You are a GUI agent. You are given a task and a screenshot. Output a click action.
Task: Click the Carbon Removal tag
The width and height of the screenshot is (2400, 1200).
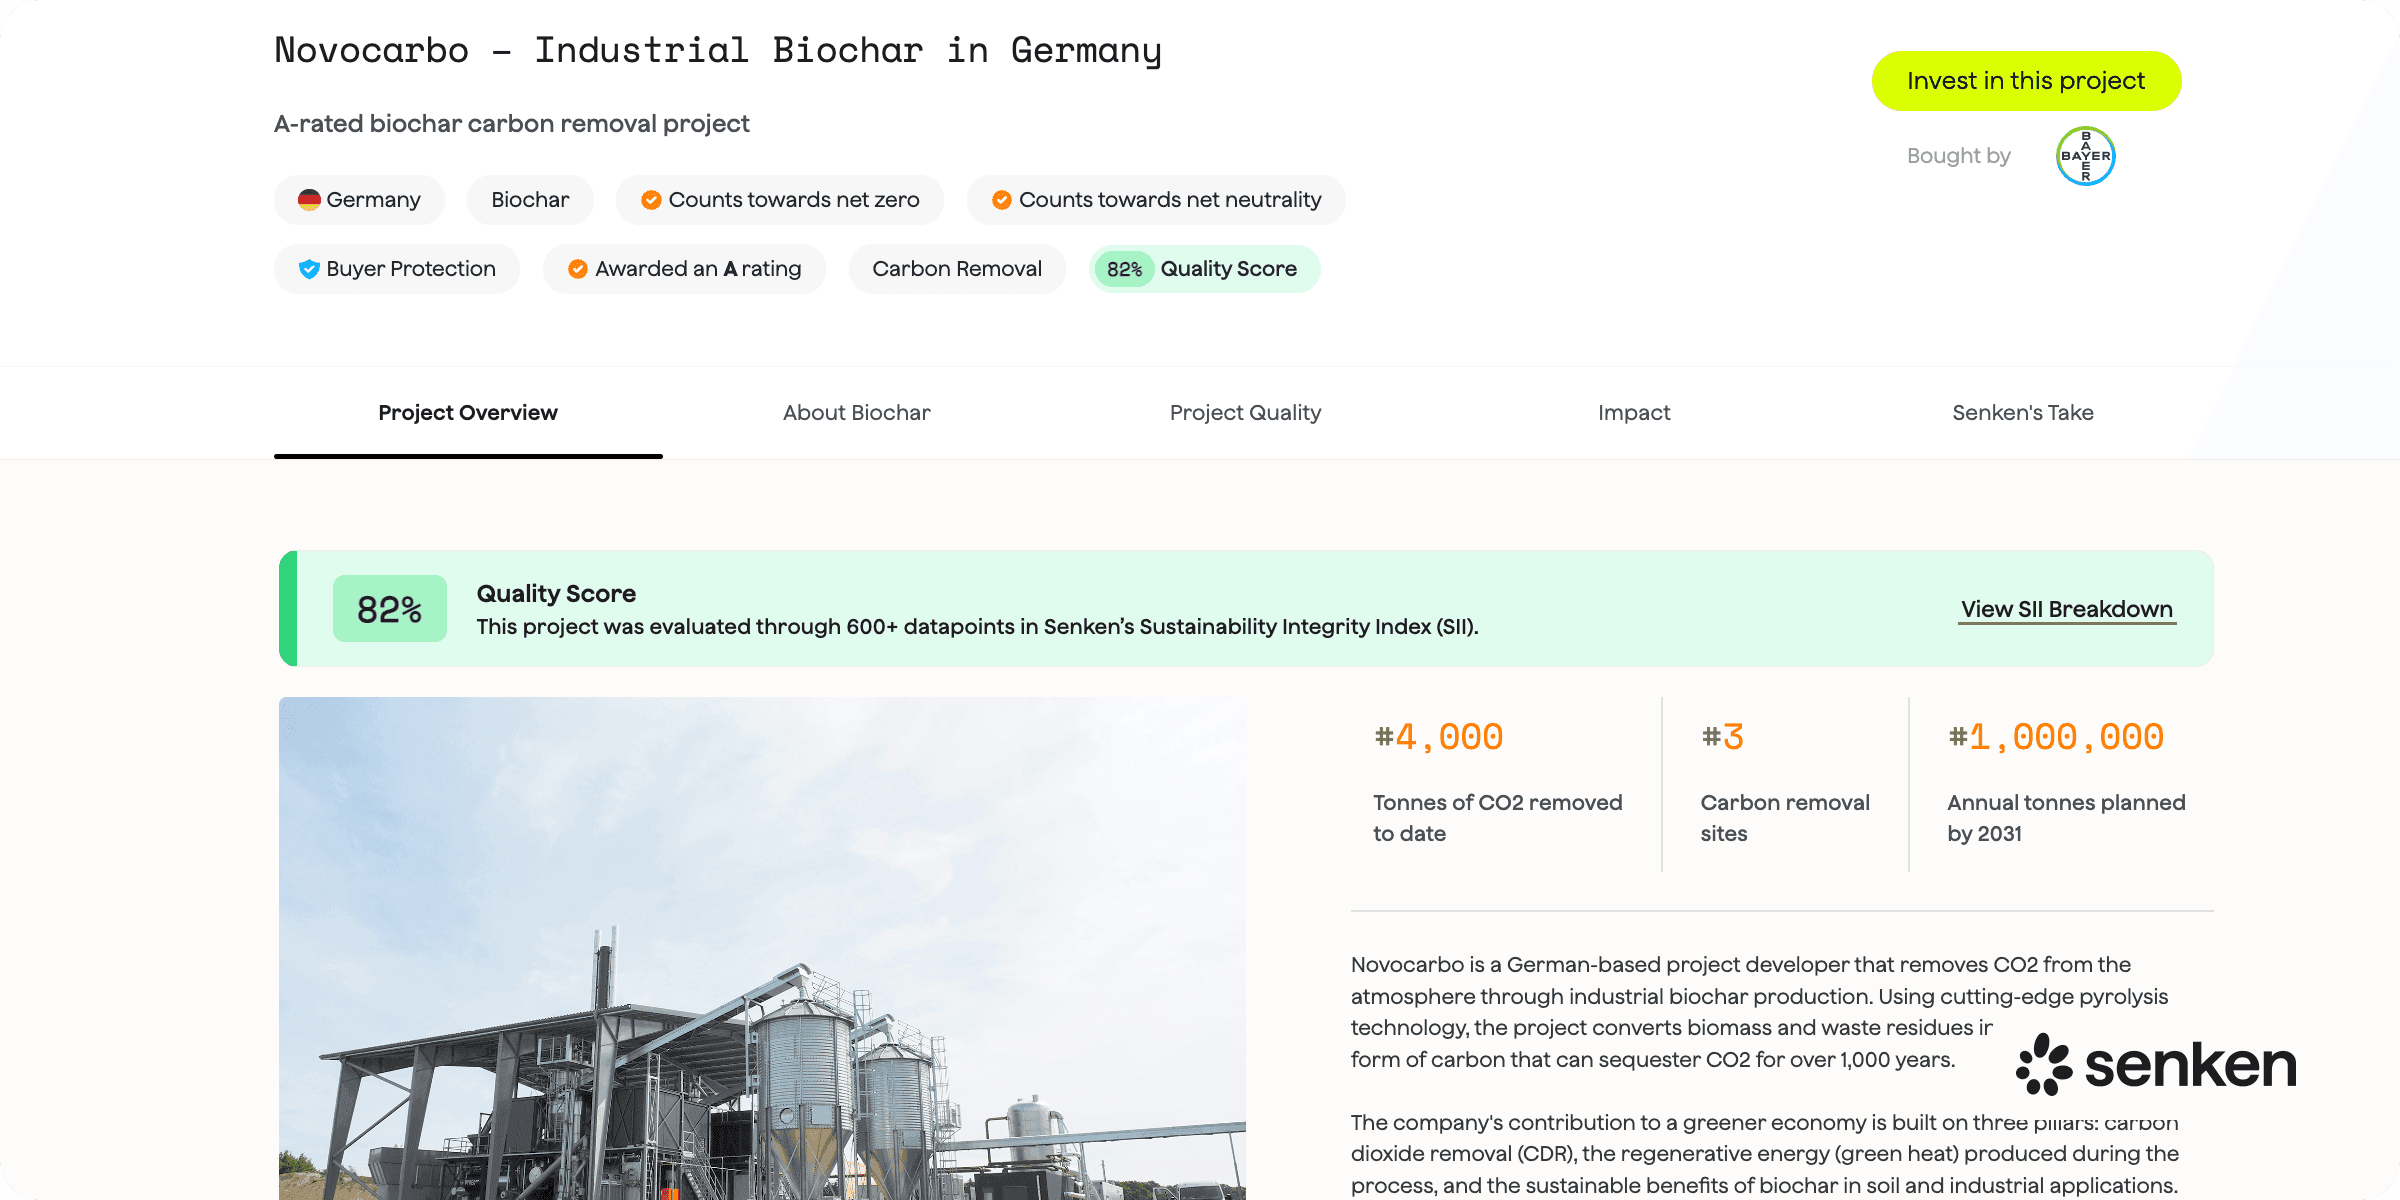pos(957,269)
